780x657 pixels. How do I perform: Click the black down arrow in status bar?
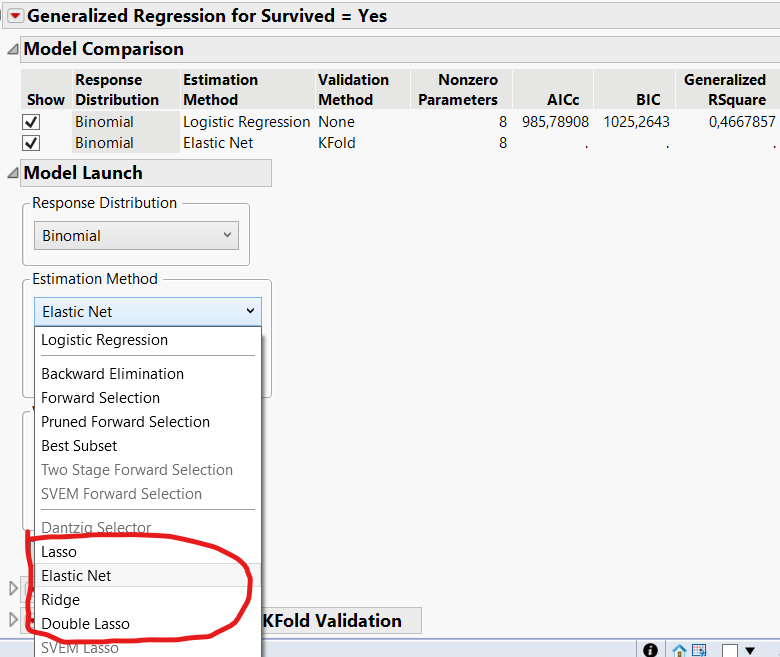point(750,650)
